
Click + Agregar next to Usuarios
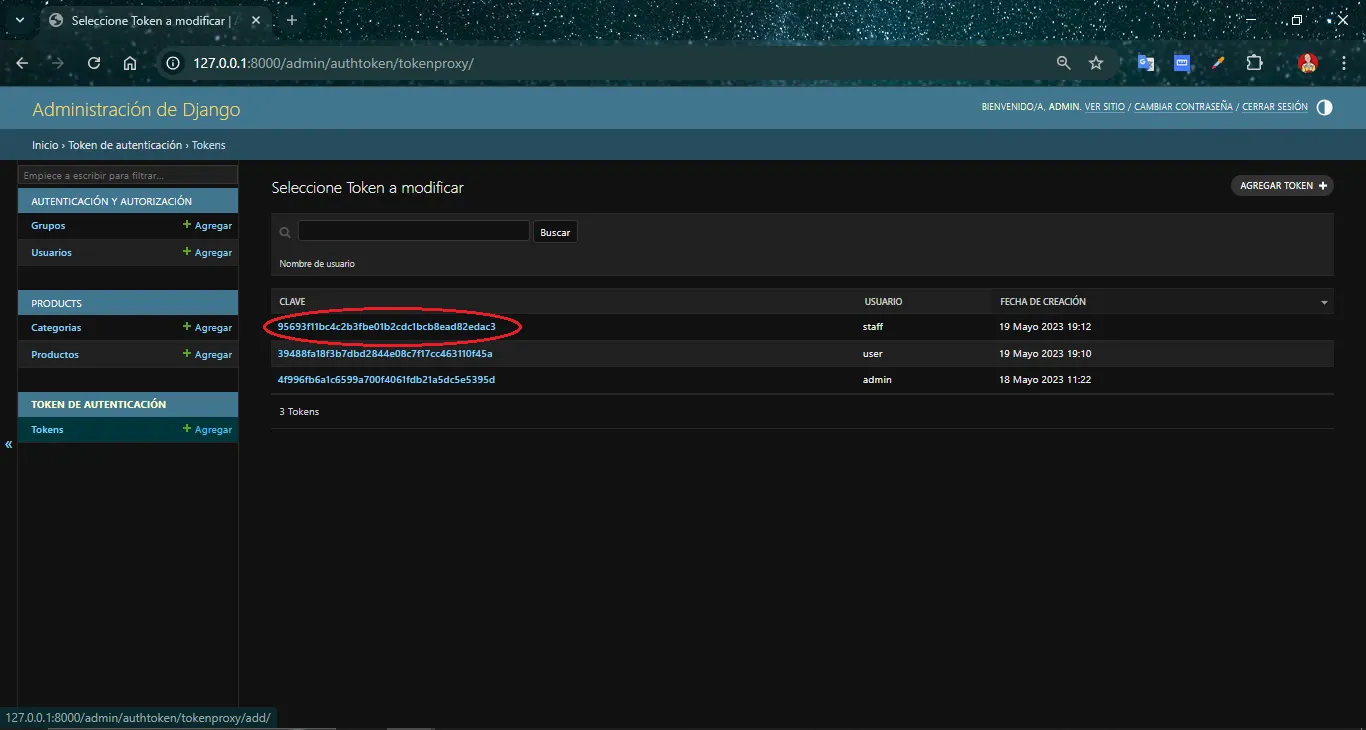[x=207, y=252]
